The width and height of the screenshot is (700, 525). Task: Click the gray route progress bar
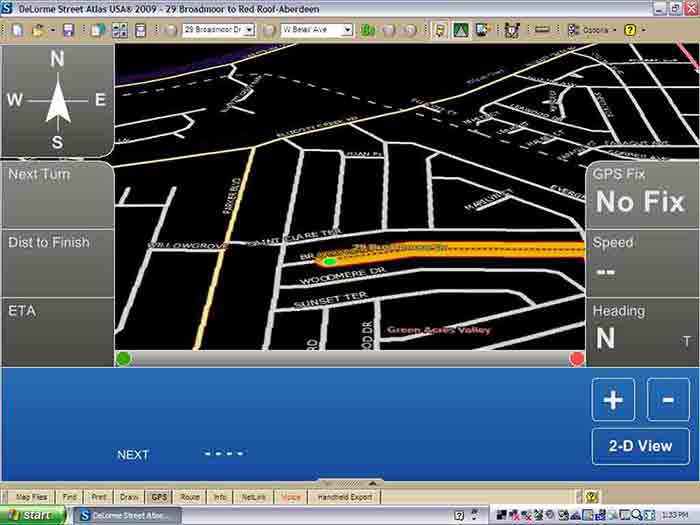point(350,358)
